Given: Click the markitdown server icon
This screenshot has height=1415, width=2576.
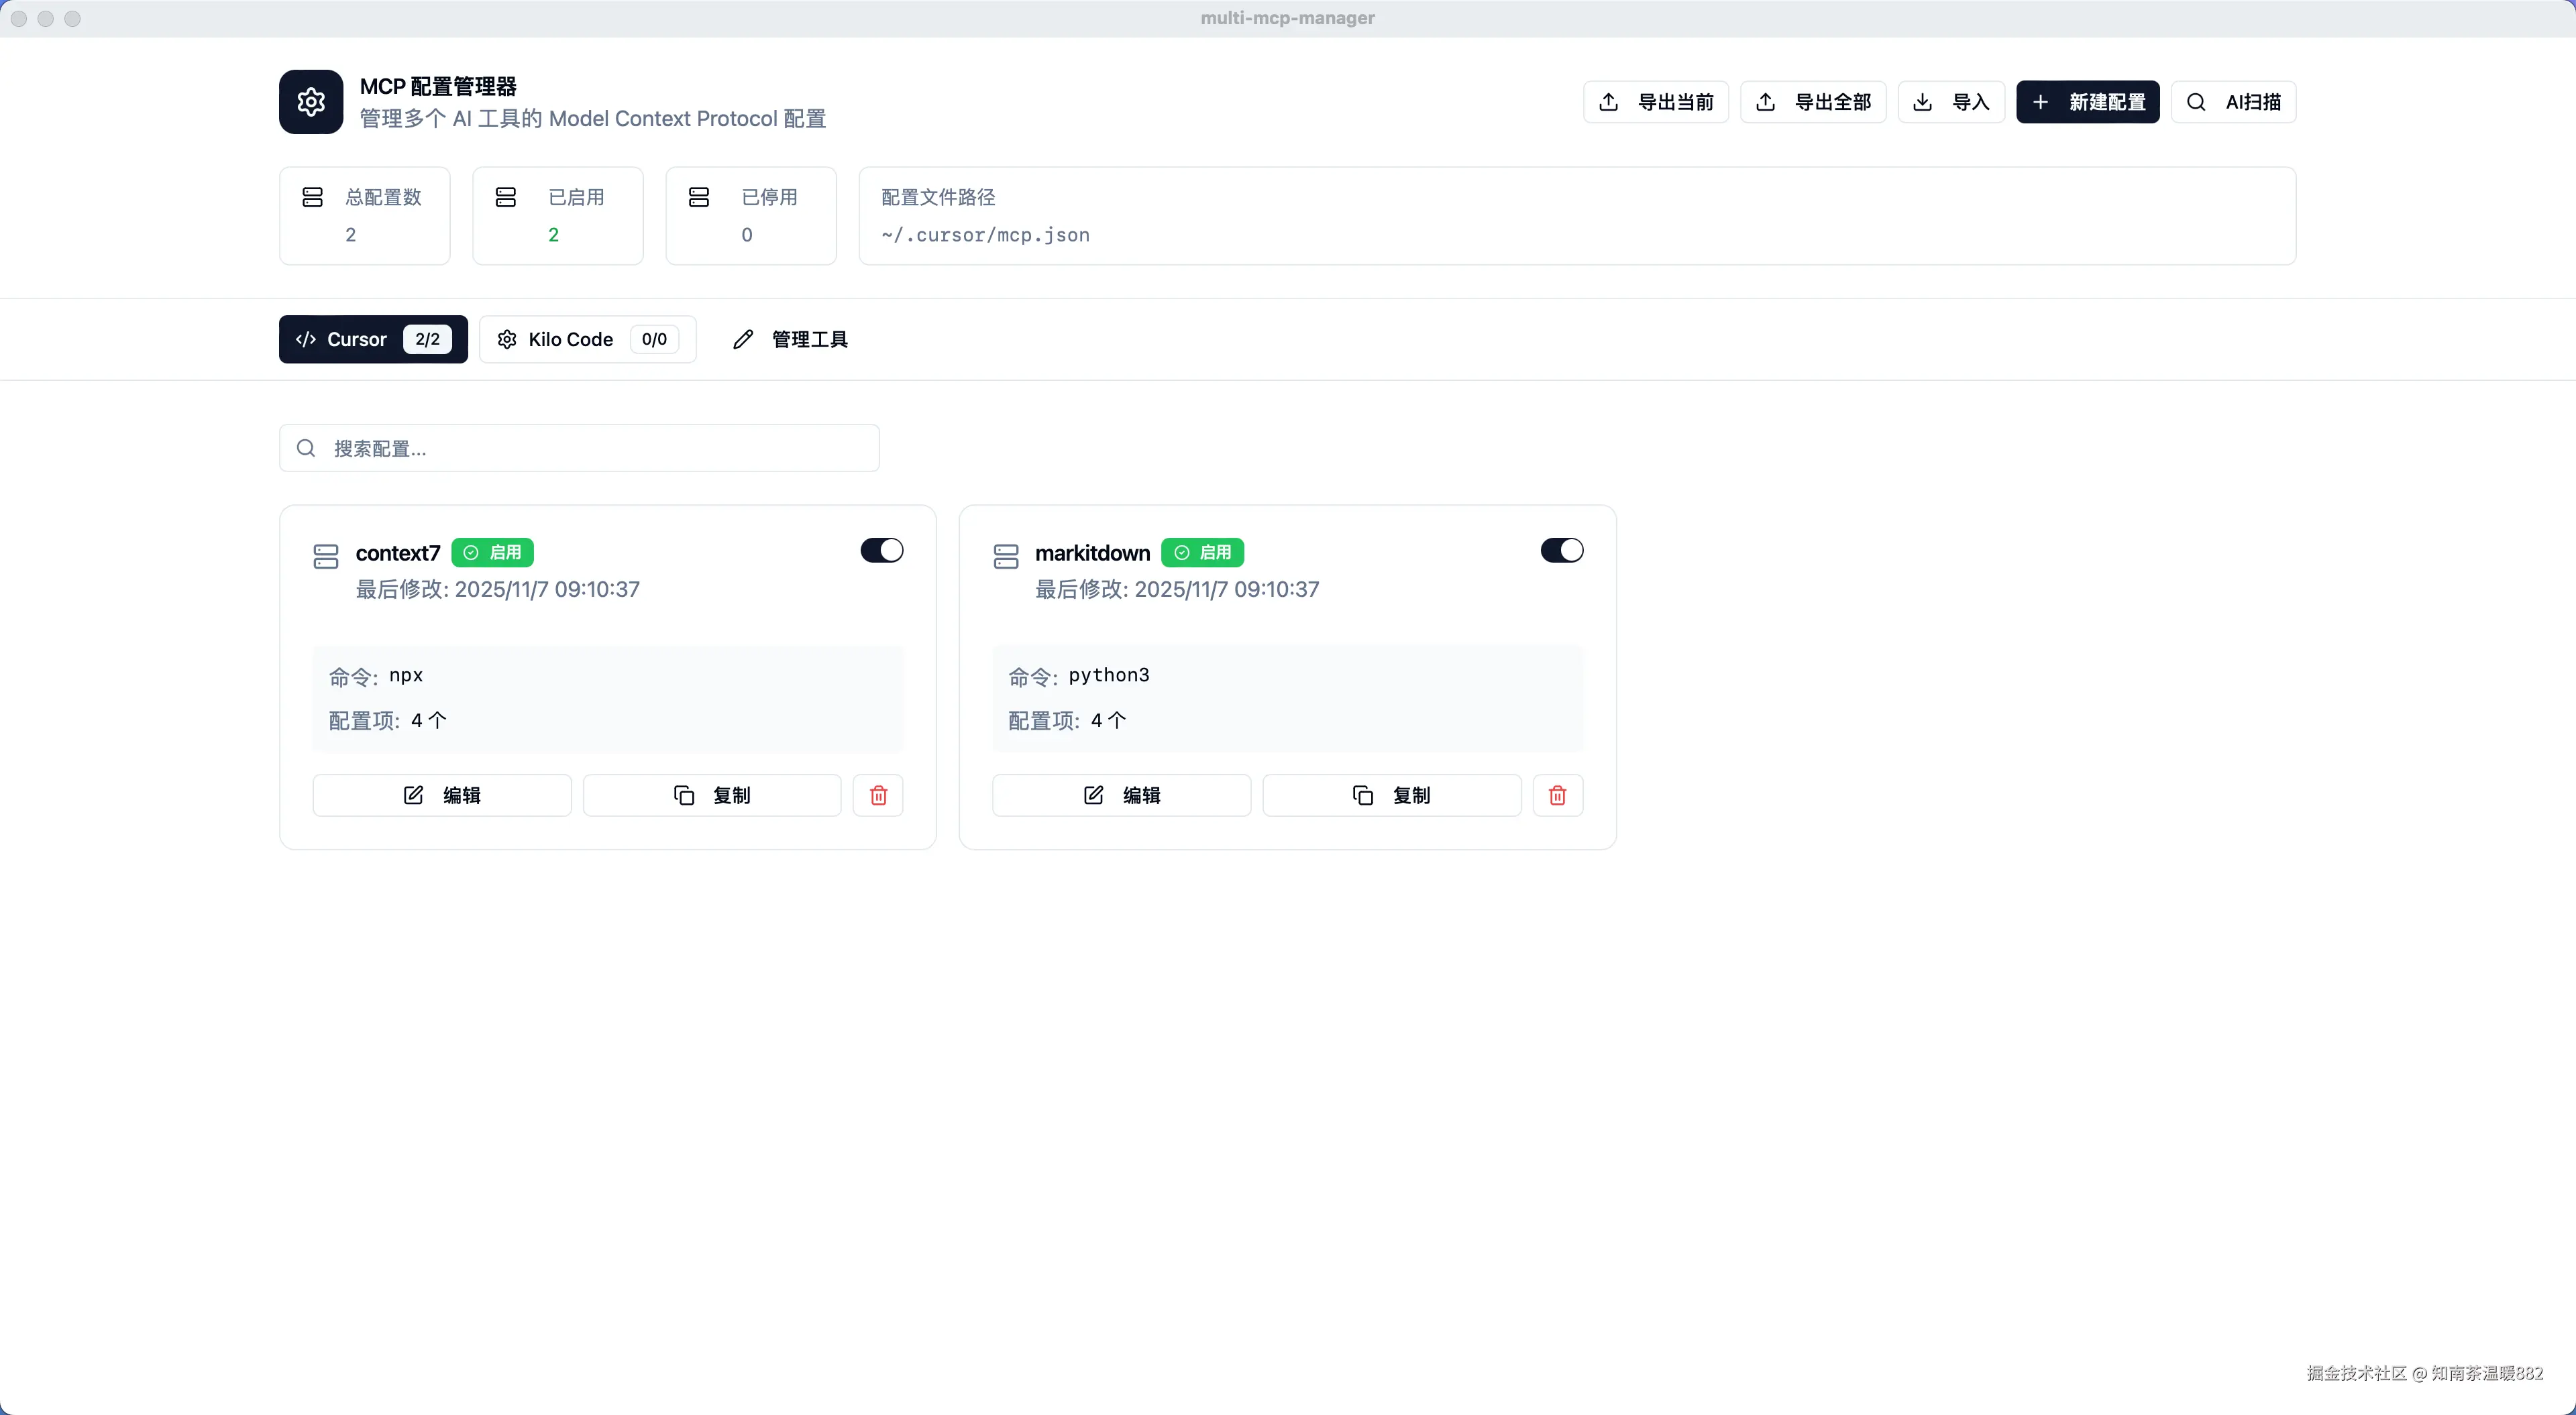Looking at the screenshot, I should [x=1005, y=556].
